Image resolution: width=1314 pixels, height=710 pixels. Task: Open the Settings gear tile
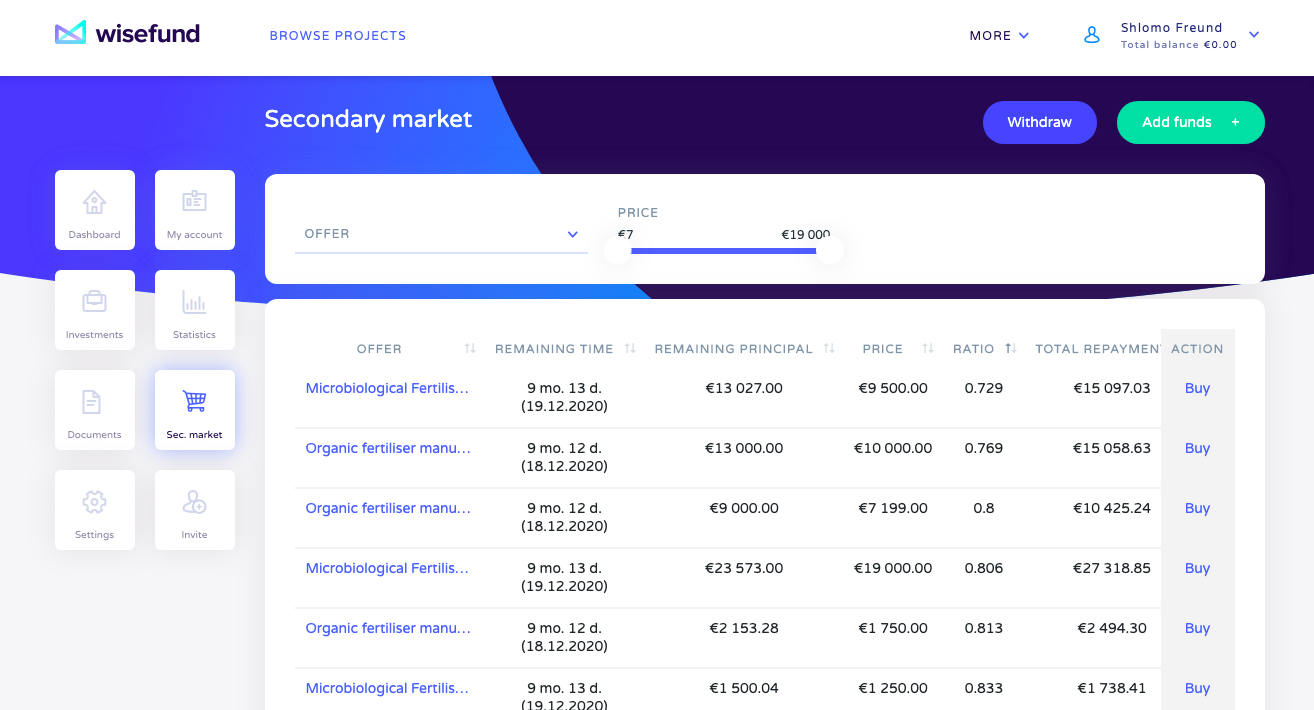[x=95, y=510]
